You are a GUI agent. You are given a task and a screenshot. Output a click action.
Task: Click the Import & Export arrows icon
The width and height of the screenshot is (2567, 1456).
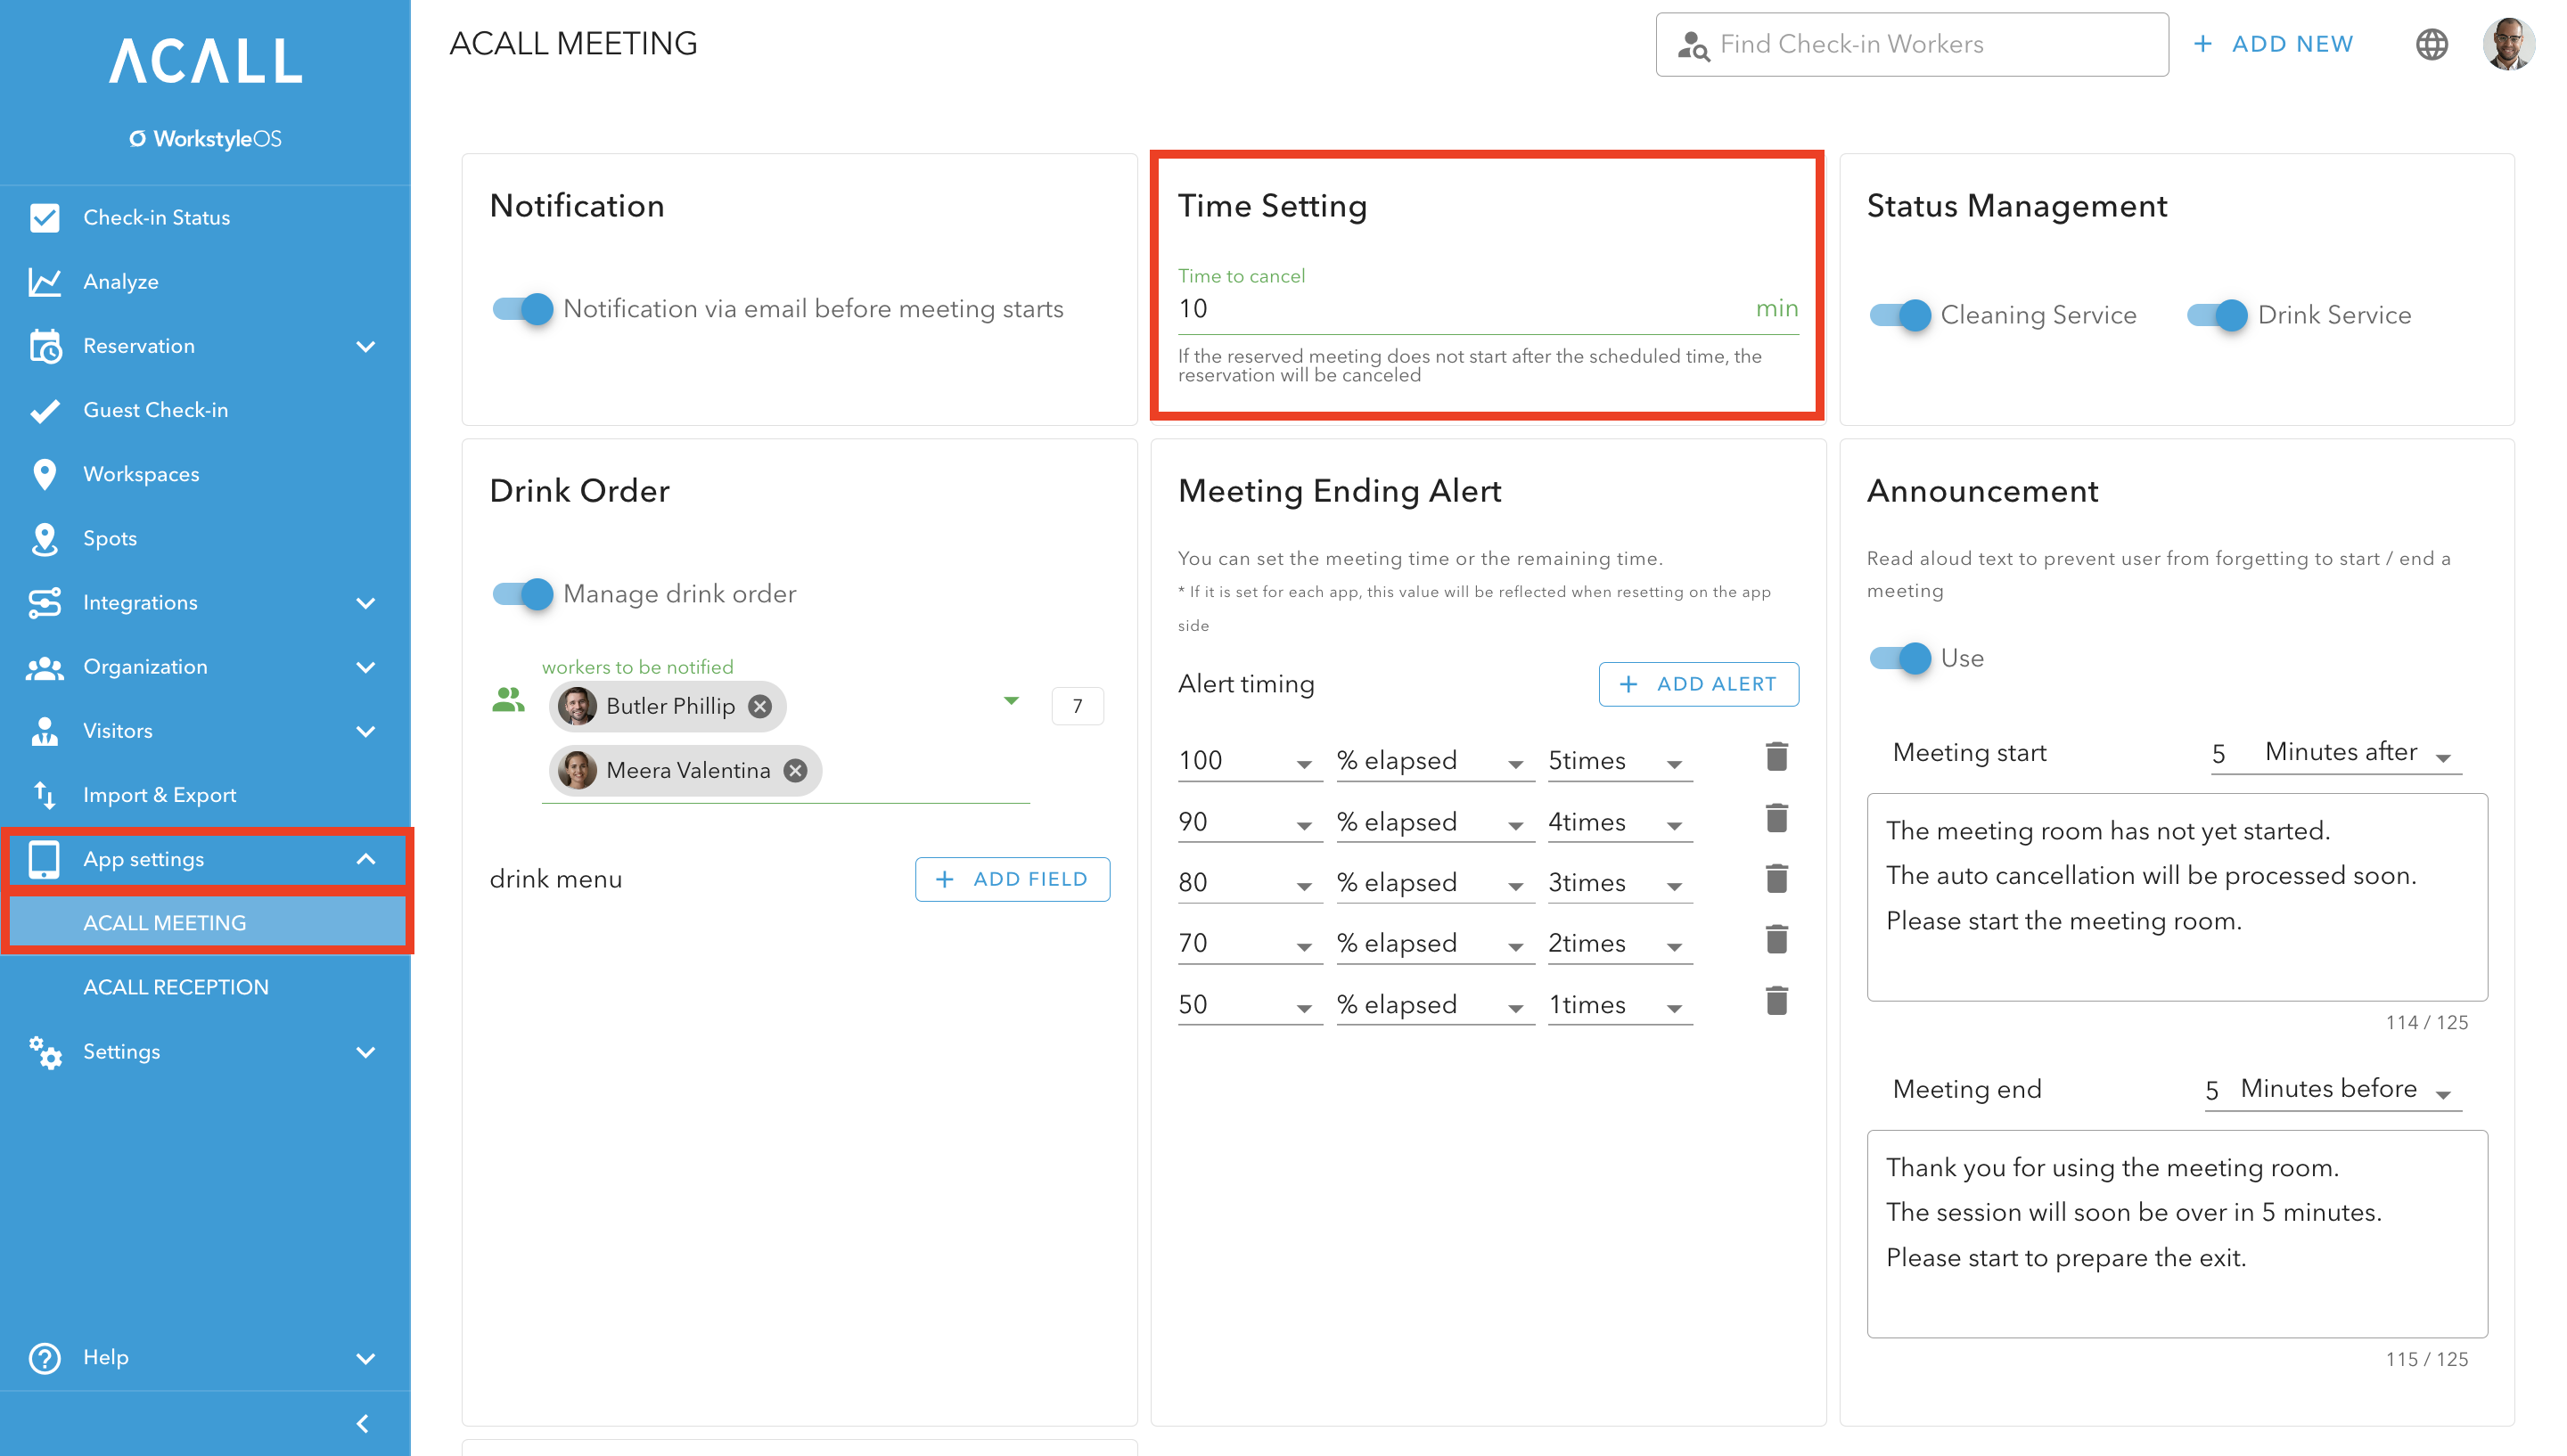click(x=45, y=795)
